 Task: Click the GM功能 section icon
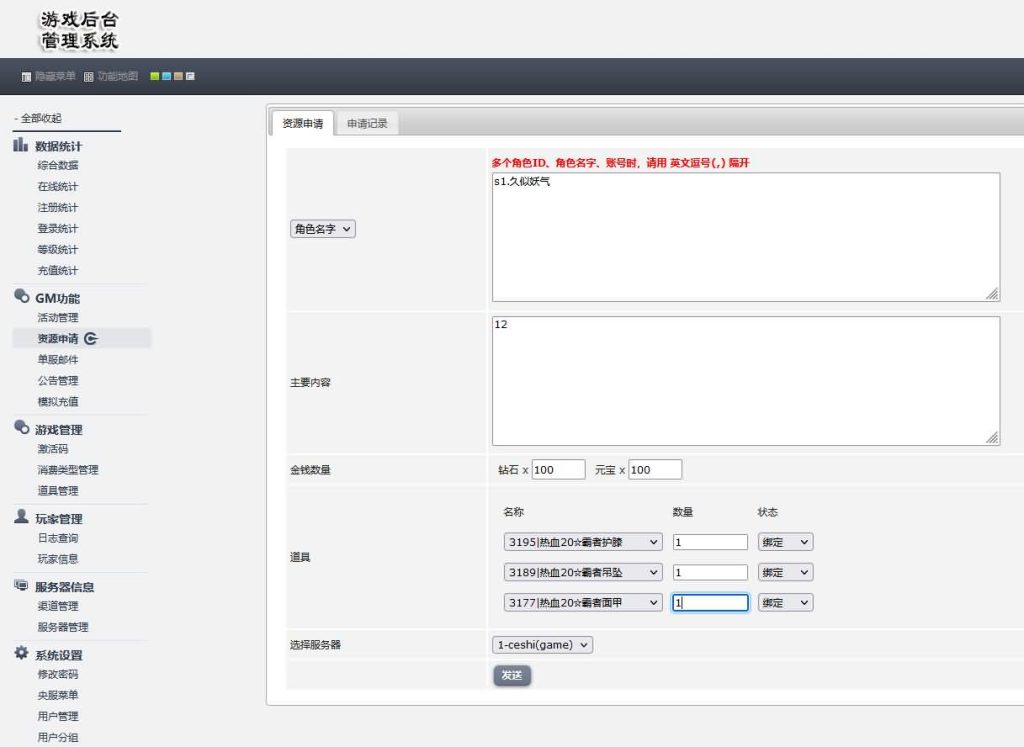(x=21, y=297)
